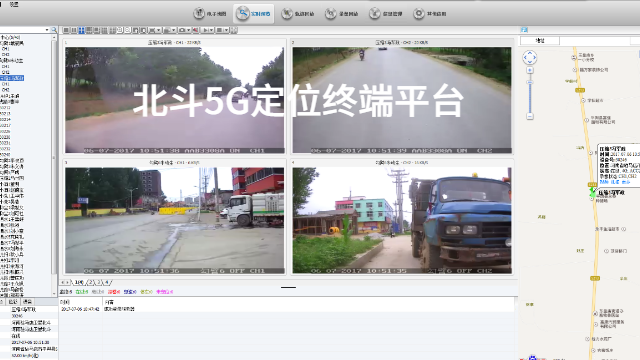Select top-right road camera video window
This screenshot has height=360, width=640.
point(402,100)
